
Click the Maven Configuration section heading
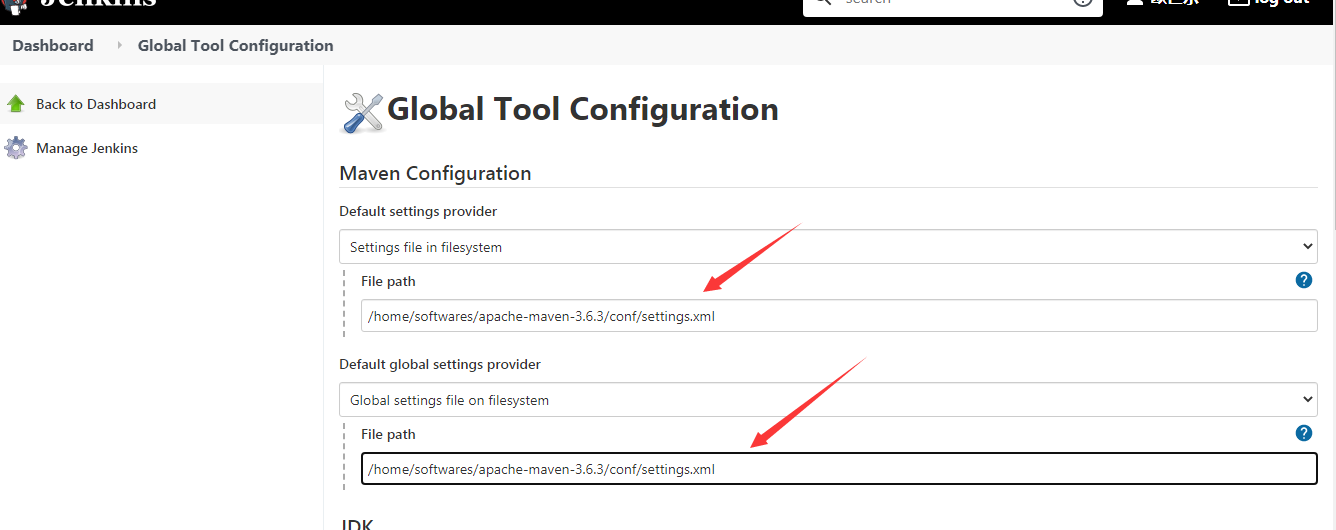click(435, 173)
